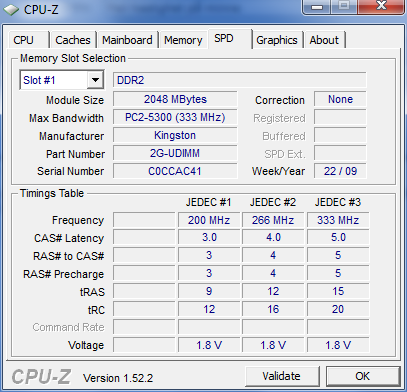This screenshot has height=392, width=407.
Task: Click the Correction value None
Action: (x=340, y=99)
